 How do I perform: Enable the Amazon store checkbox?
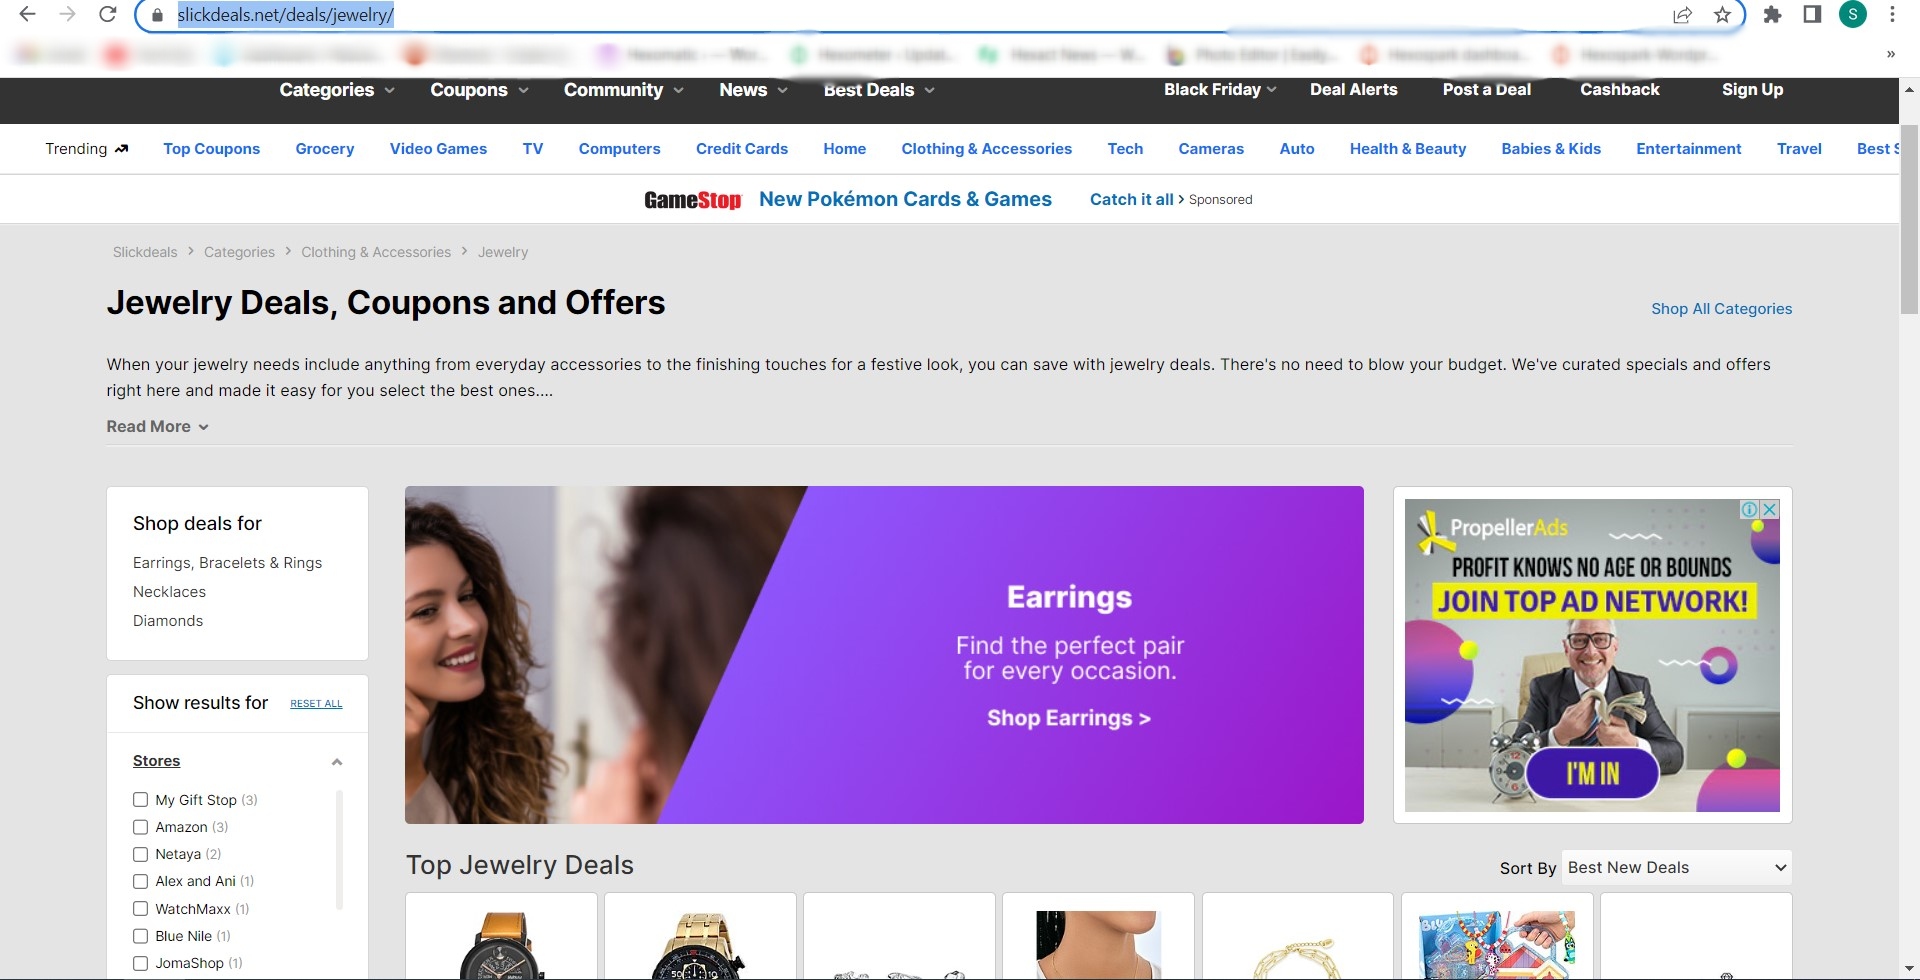[141, 827]
